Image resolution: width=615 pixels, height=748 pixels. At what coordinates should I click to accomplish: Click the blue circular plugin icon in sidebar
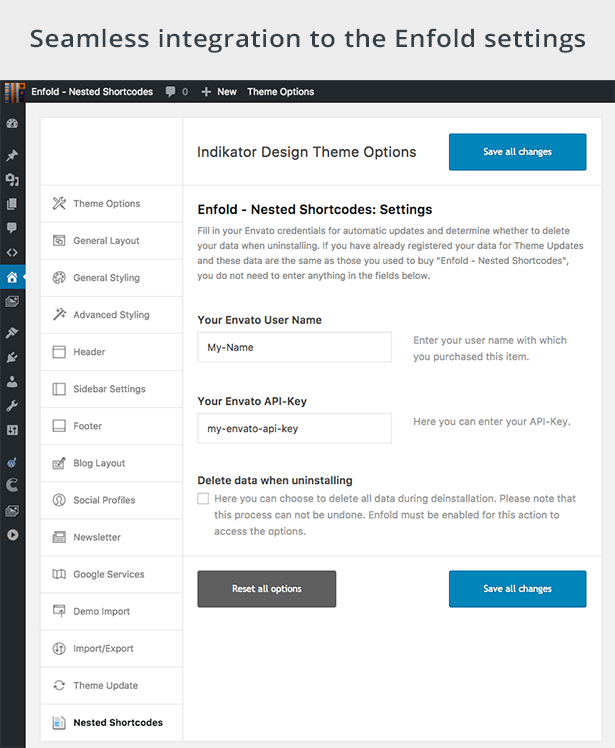pos(12,462)
